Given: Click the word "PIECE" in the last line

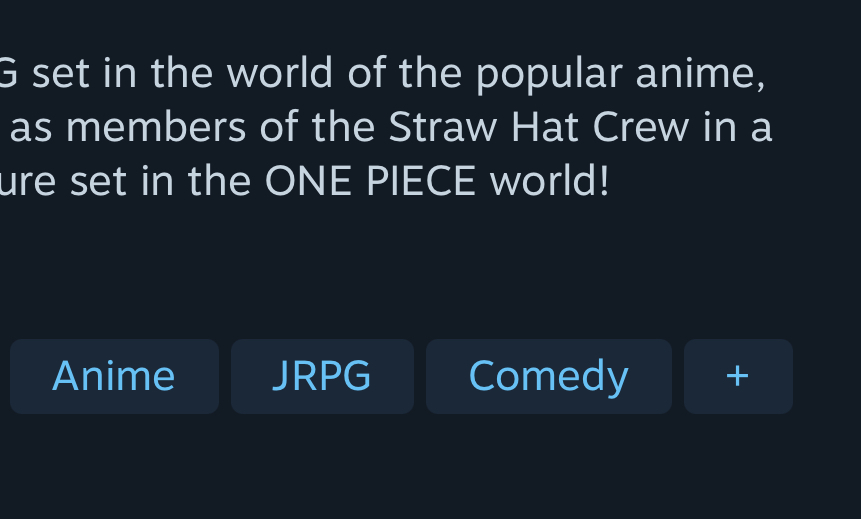Looking at the screenshot, I should pos(421,181).
